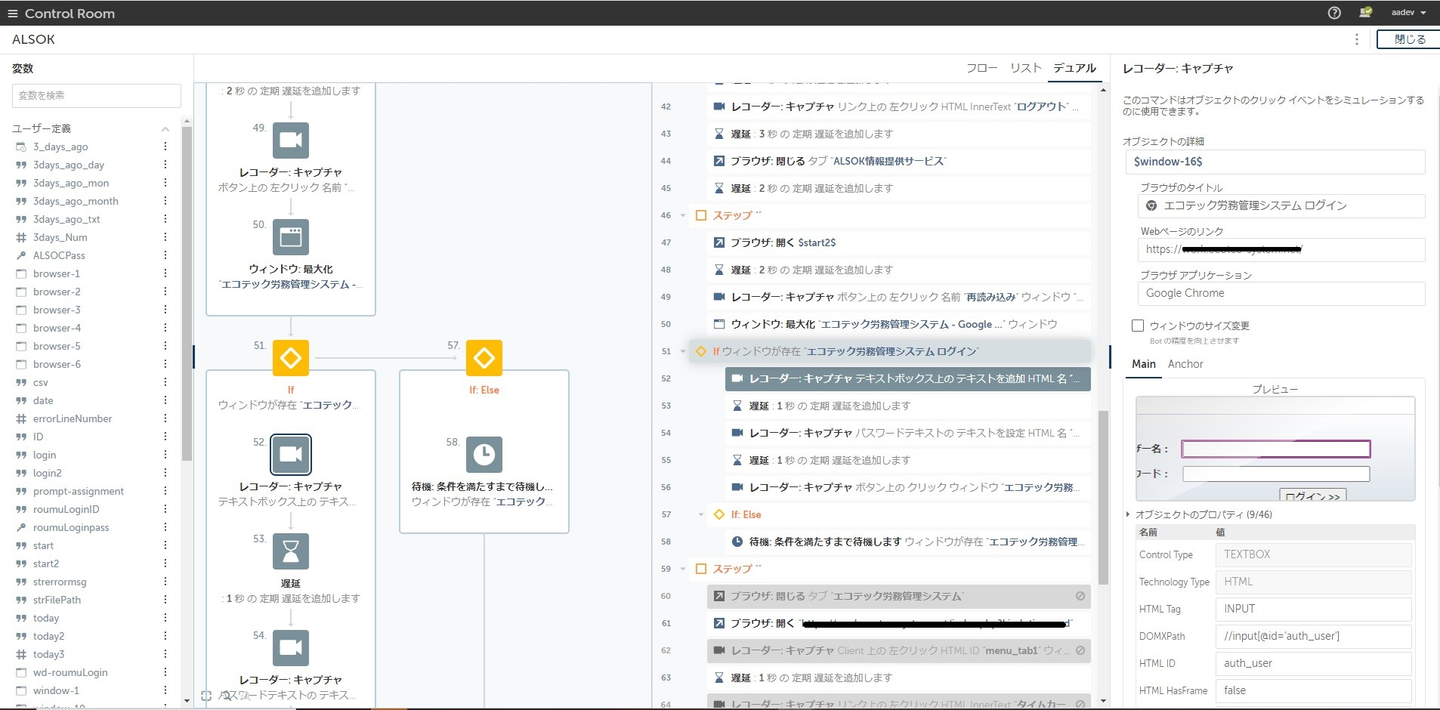Open options menu for 3_days_ago variable
This screenshot has width=1440, height=710.
[165, 147]
